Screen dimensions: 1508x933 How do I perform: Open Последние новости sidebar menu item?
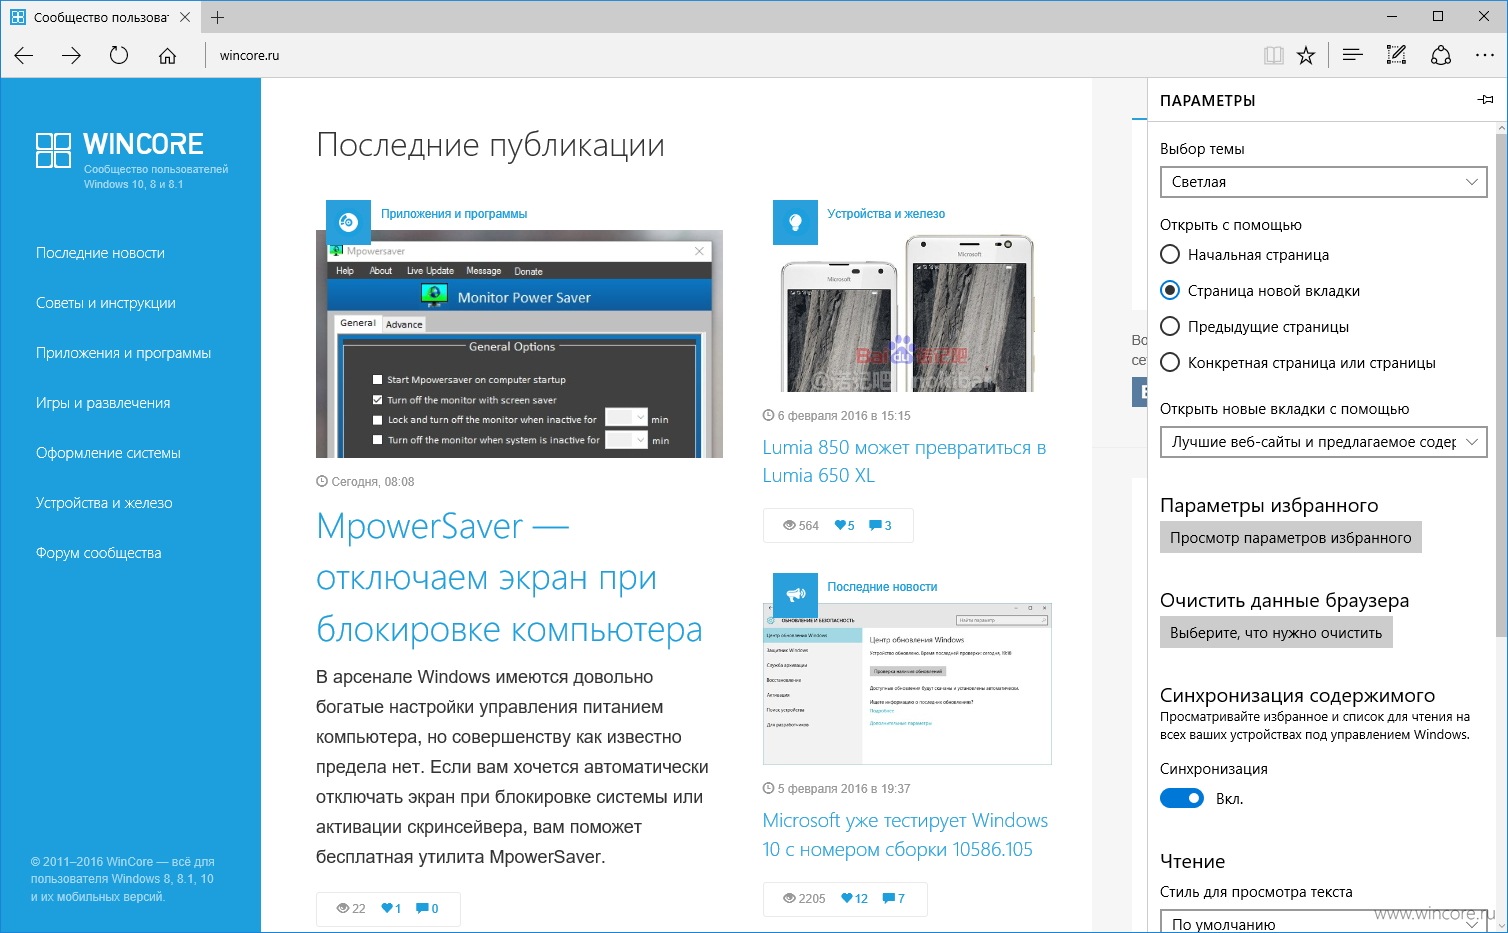pos(100,253)
